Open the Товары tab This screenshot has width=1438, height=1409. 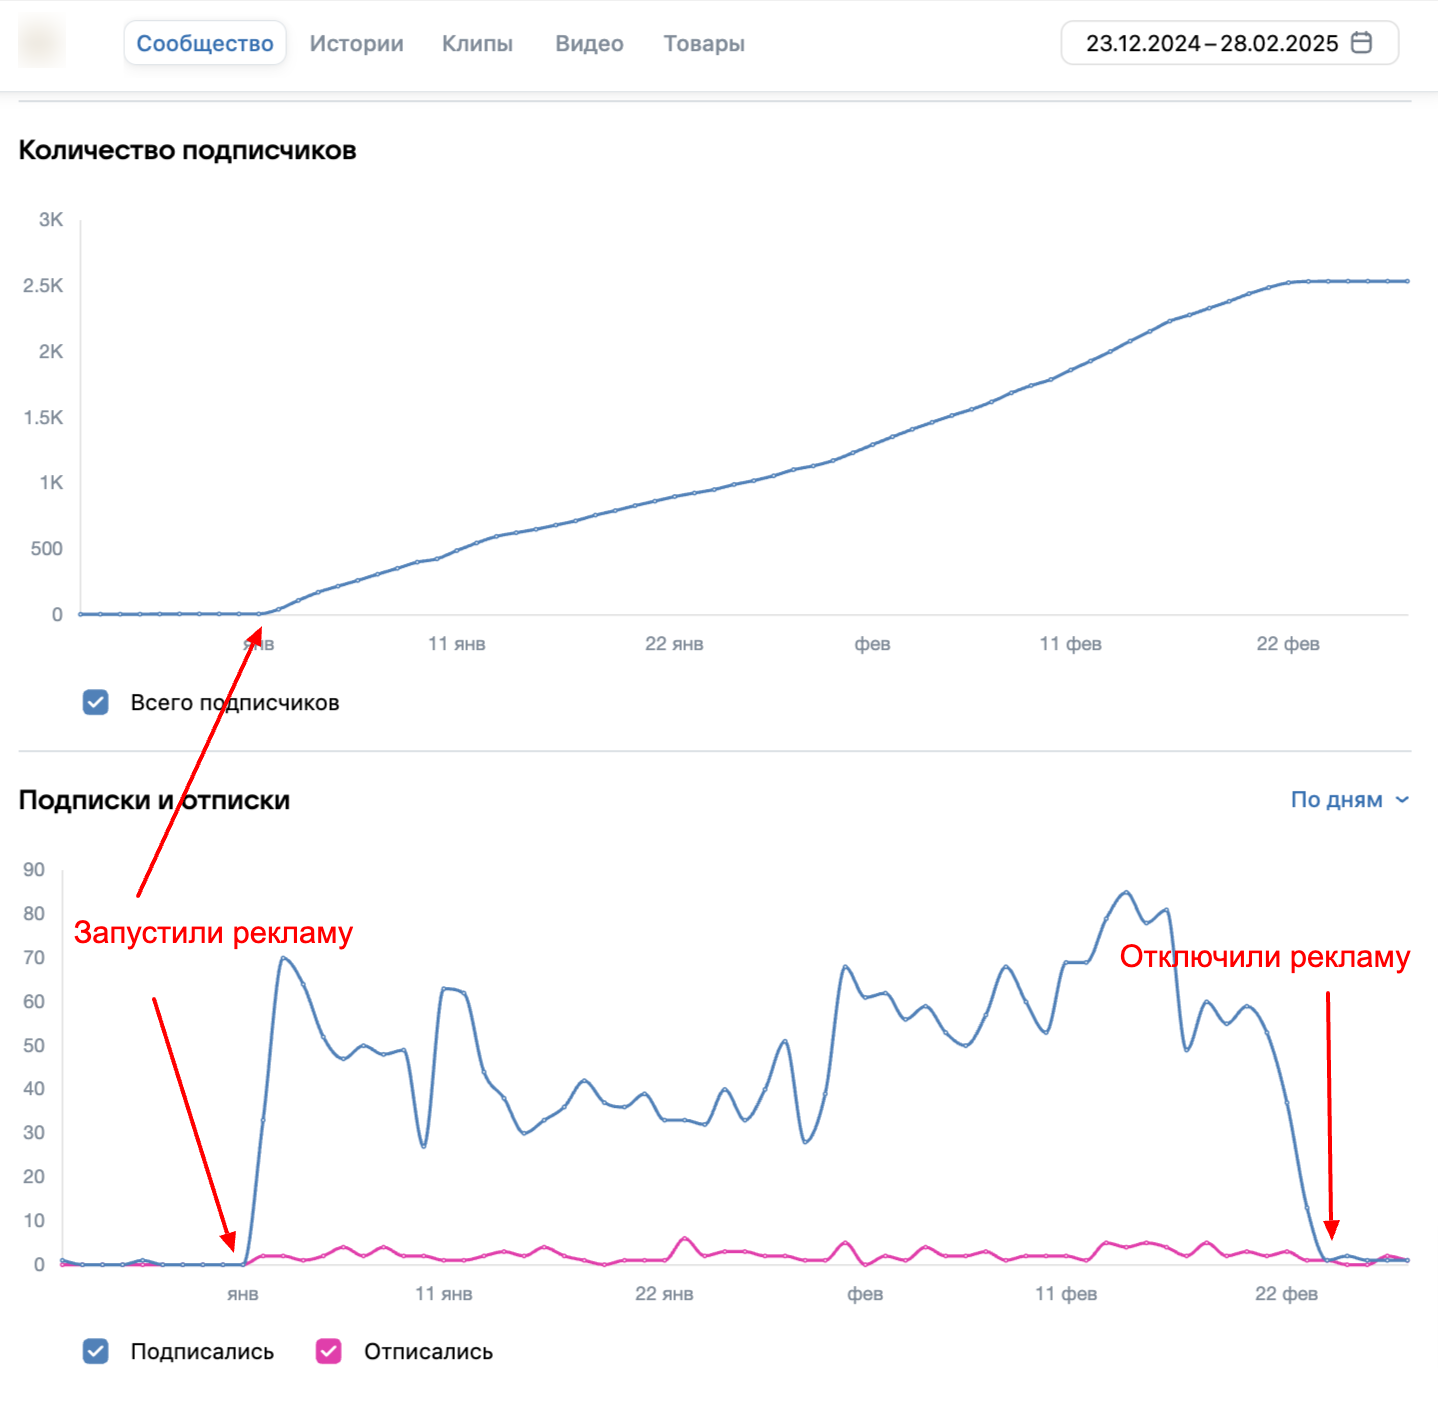click(x=704, y=43)
